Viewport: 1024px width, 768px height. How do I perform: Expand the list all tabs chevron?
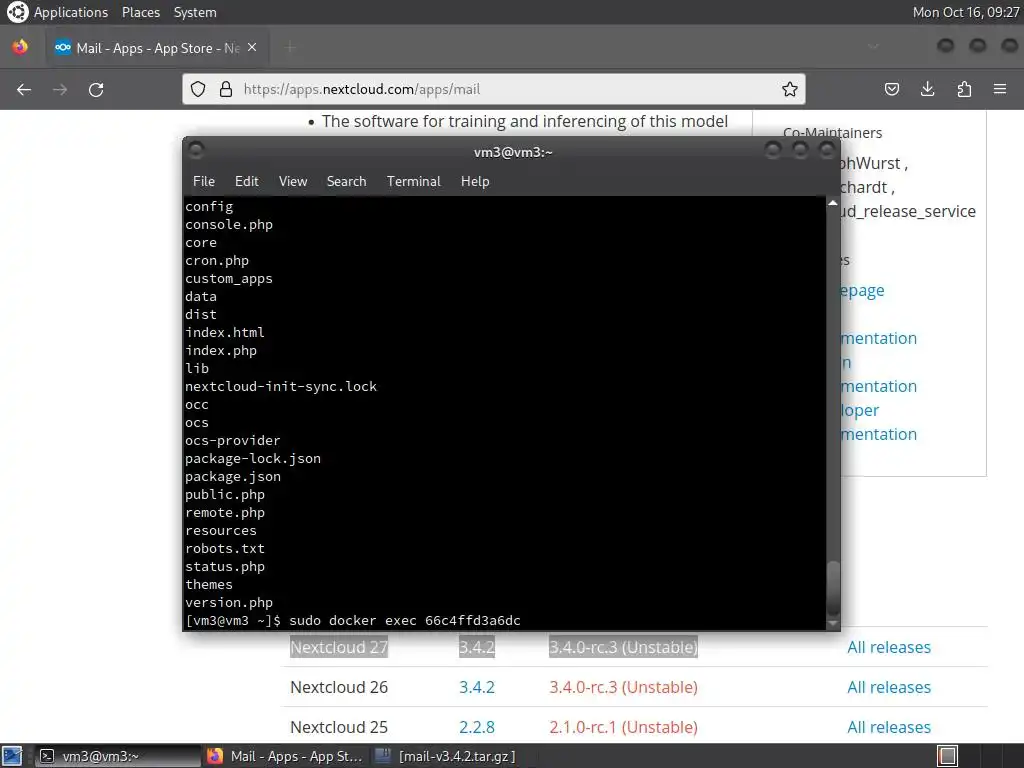coord(873,47)
